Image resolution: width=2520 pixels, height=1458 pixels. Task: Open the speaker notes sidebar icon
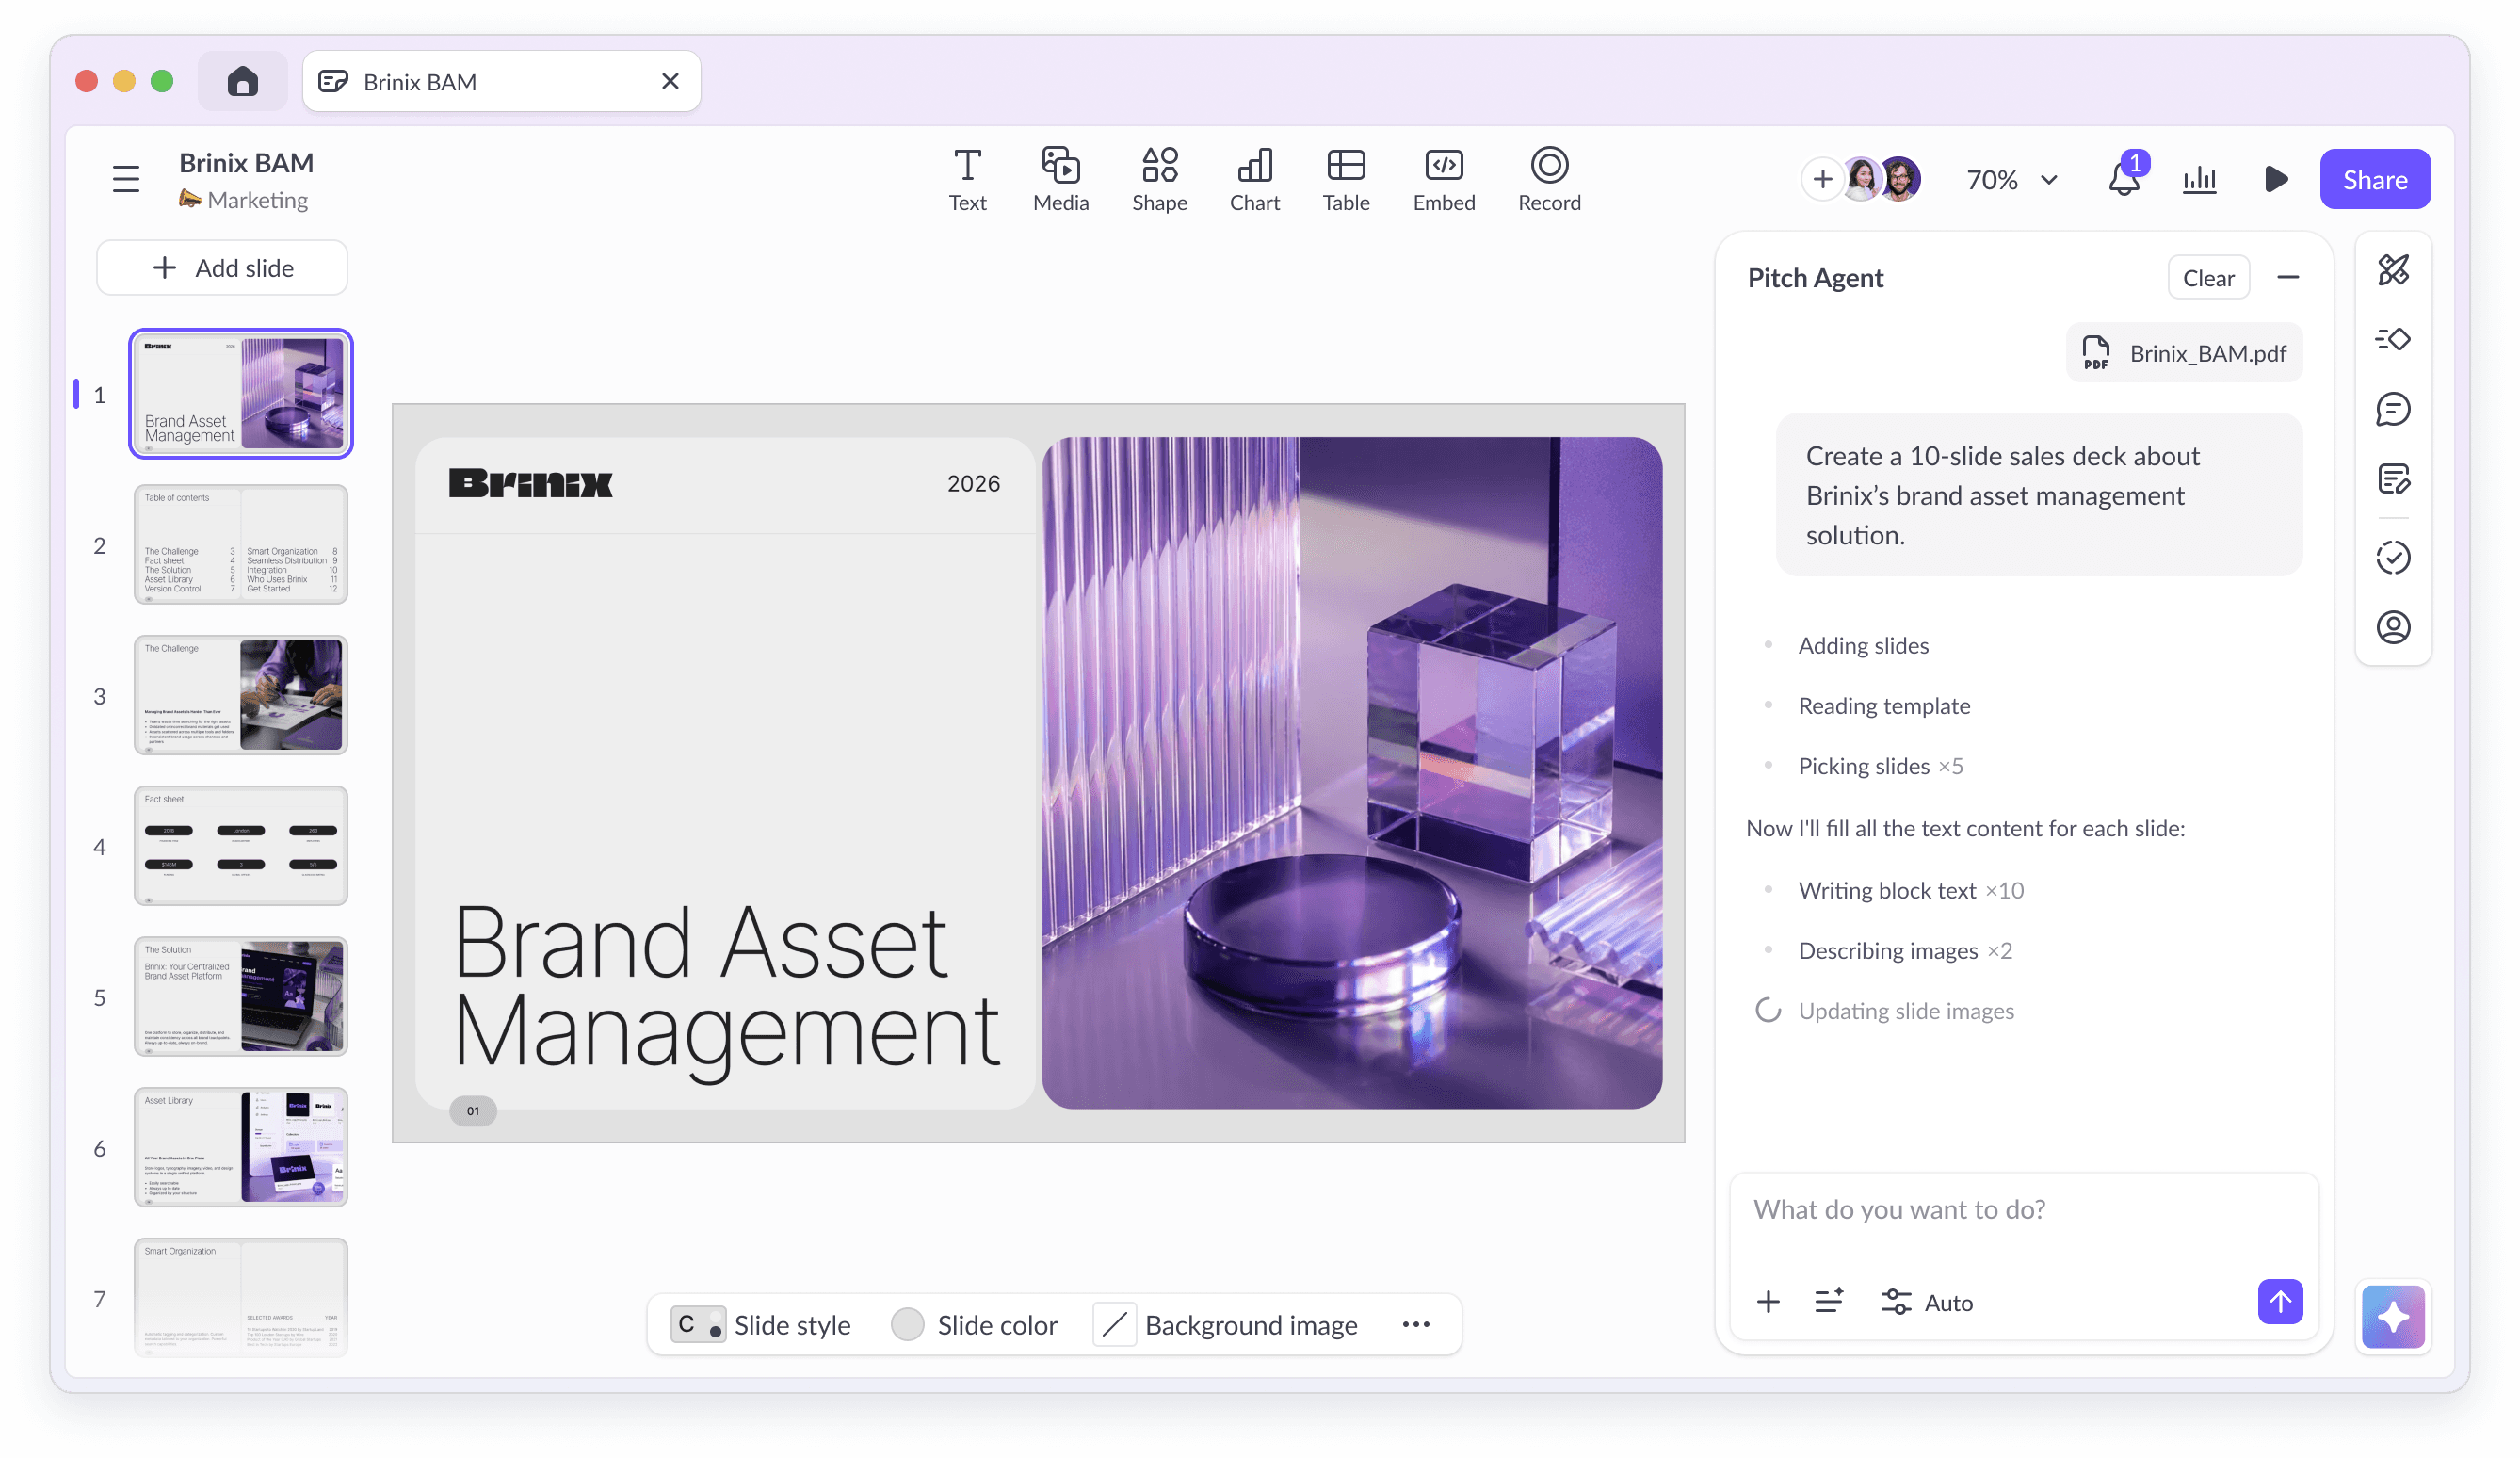(2393, 479)
